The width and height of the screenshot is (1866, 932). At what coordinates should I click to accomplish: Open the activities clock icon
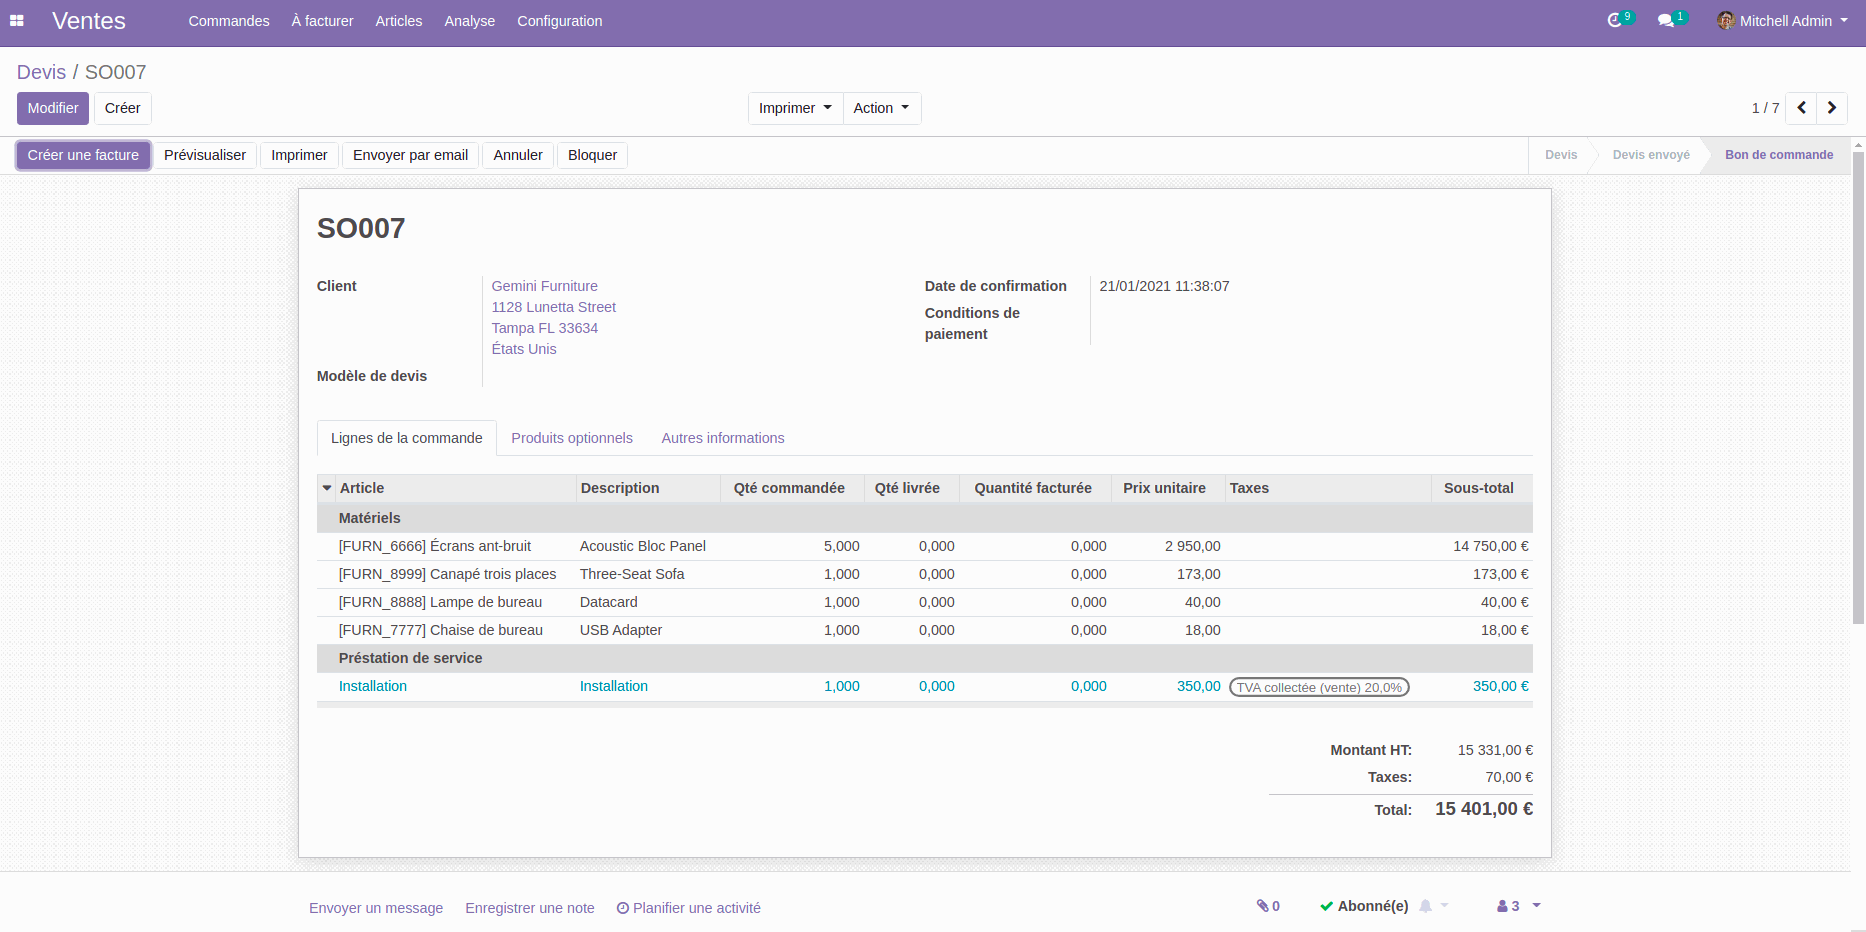pos(1615,21)
